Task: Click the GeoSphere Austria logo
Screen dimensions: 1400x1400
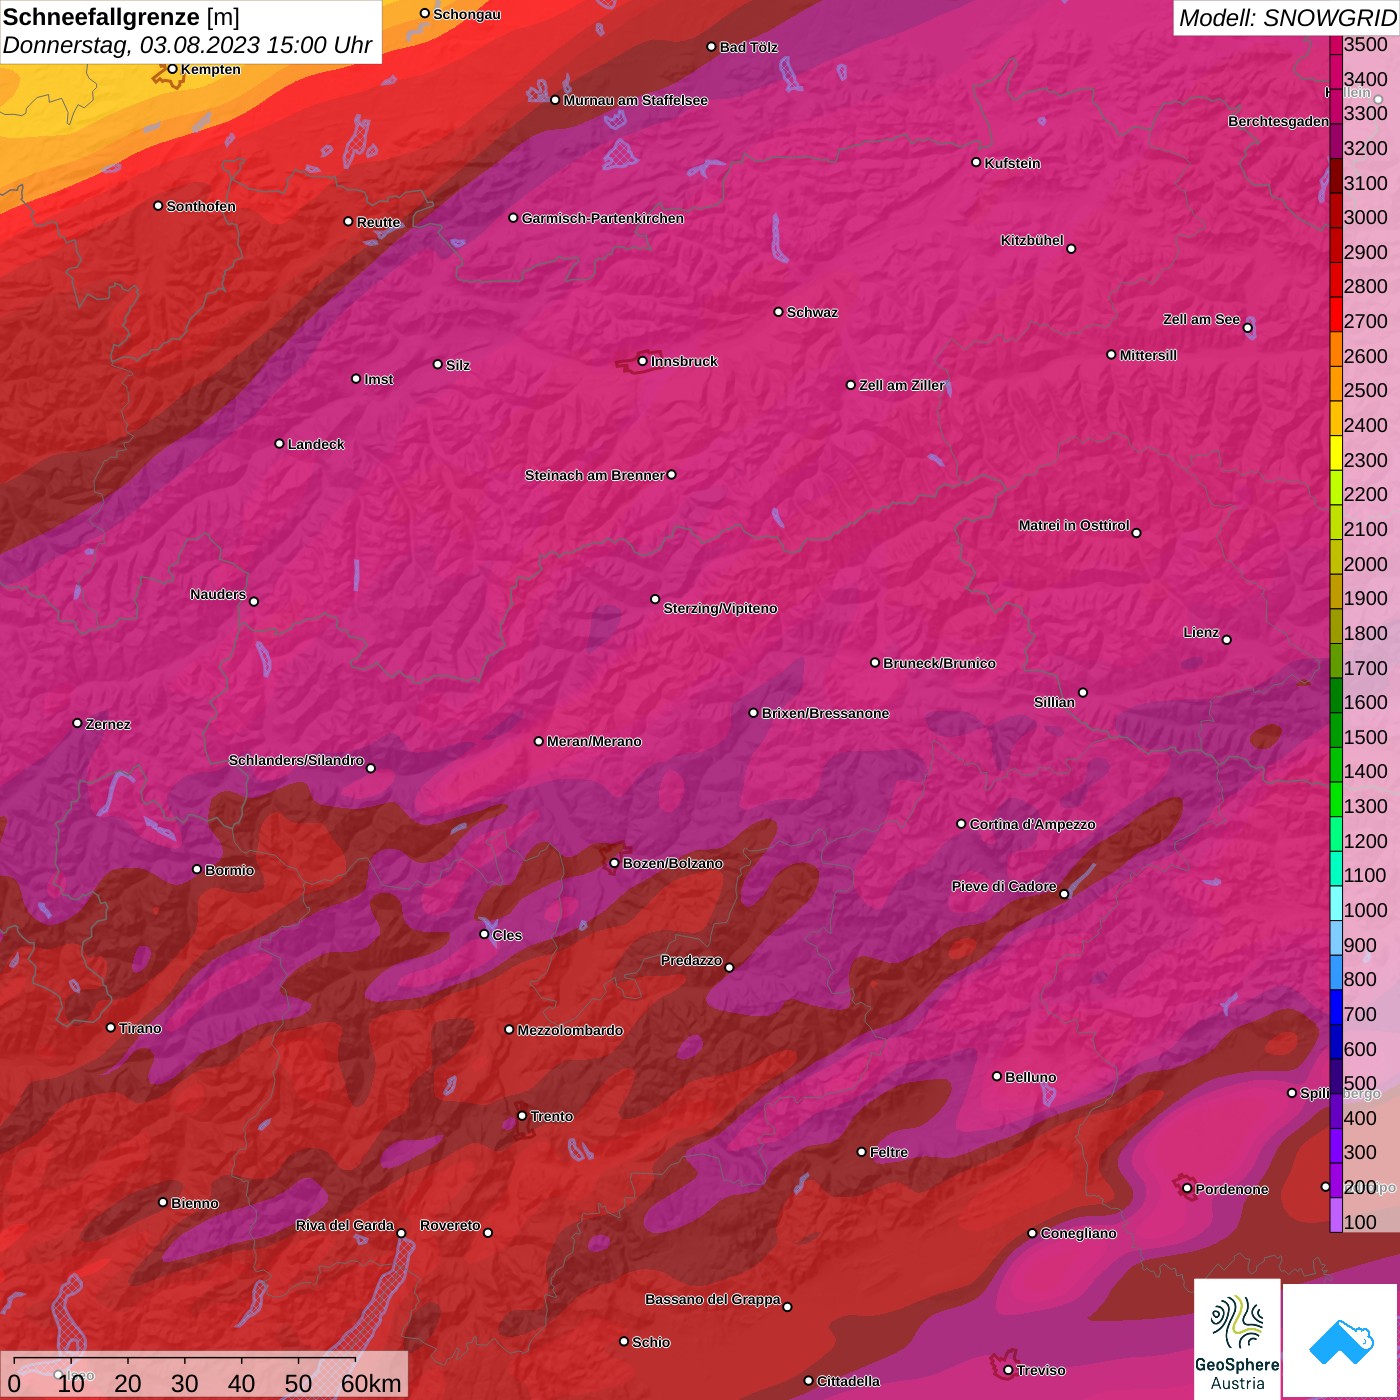Action: (x=1237, y=1338)
